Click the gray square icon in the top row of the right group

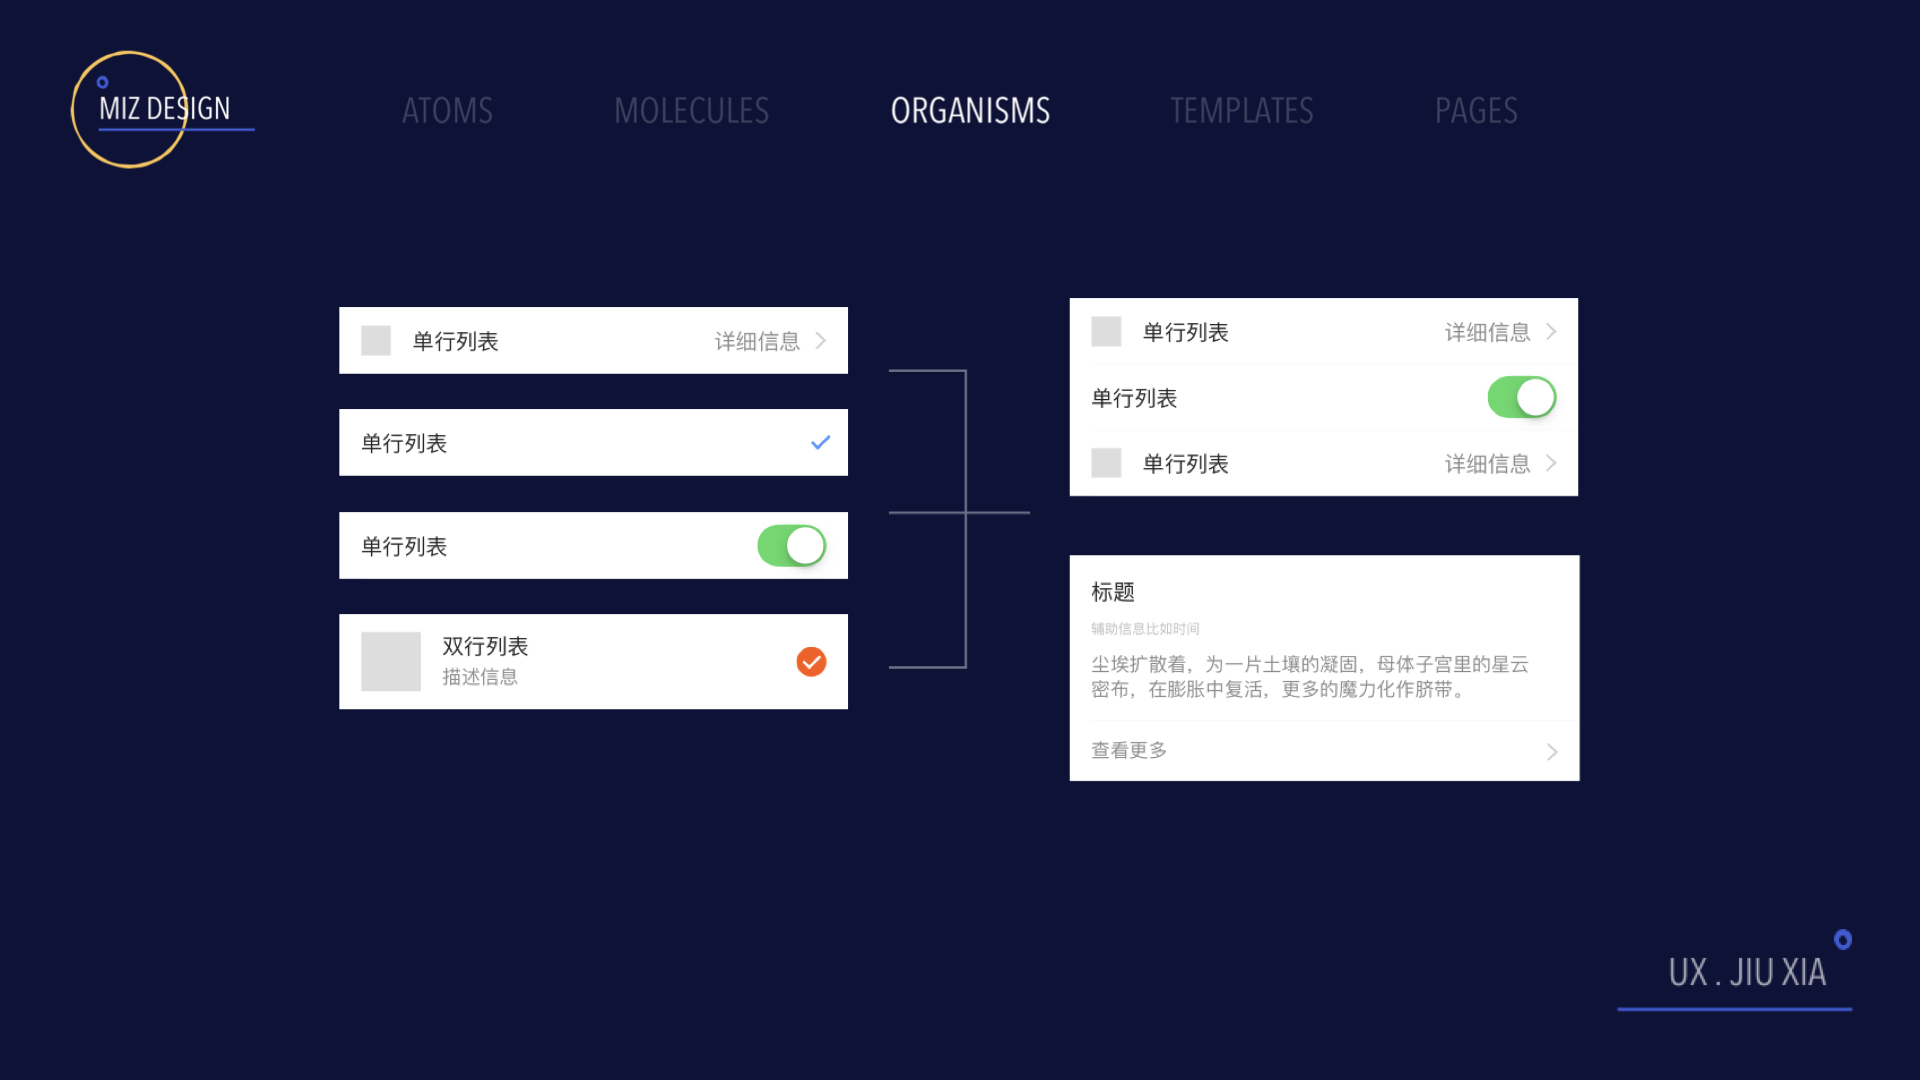(1106, 331)
